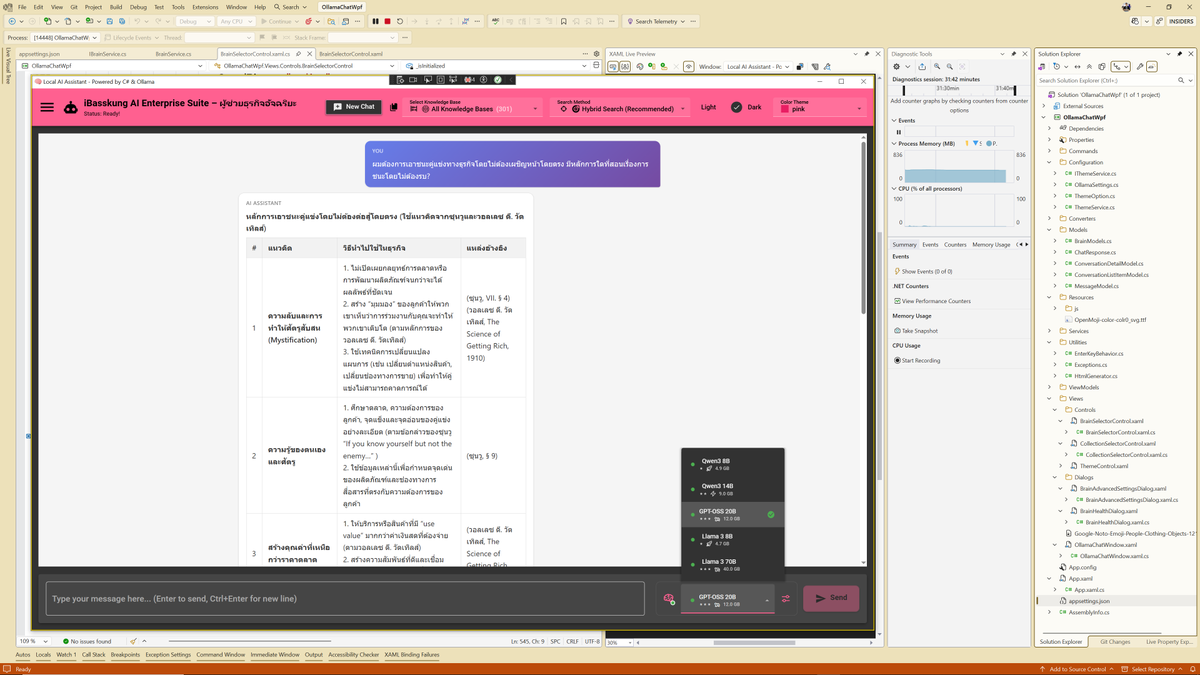The width and height of the screenshot is (1200, 675).
Task: Restart debugging with the circular arrow icon
Action: (400, 21)
